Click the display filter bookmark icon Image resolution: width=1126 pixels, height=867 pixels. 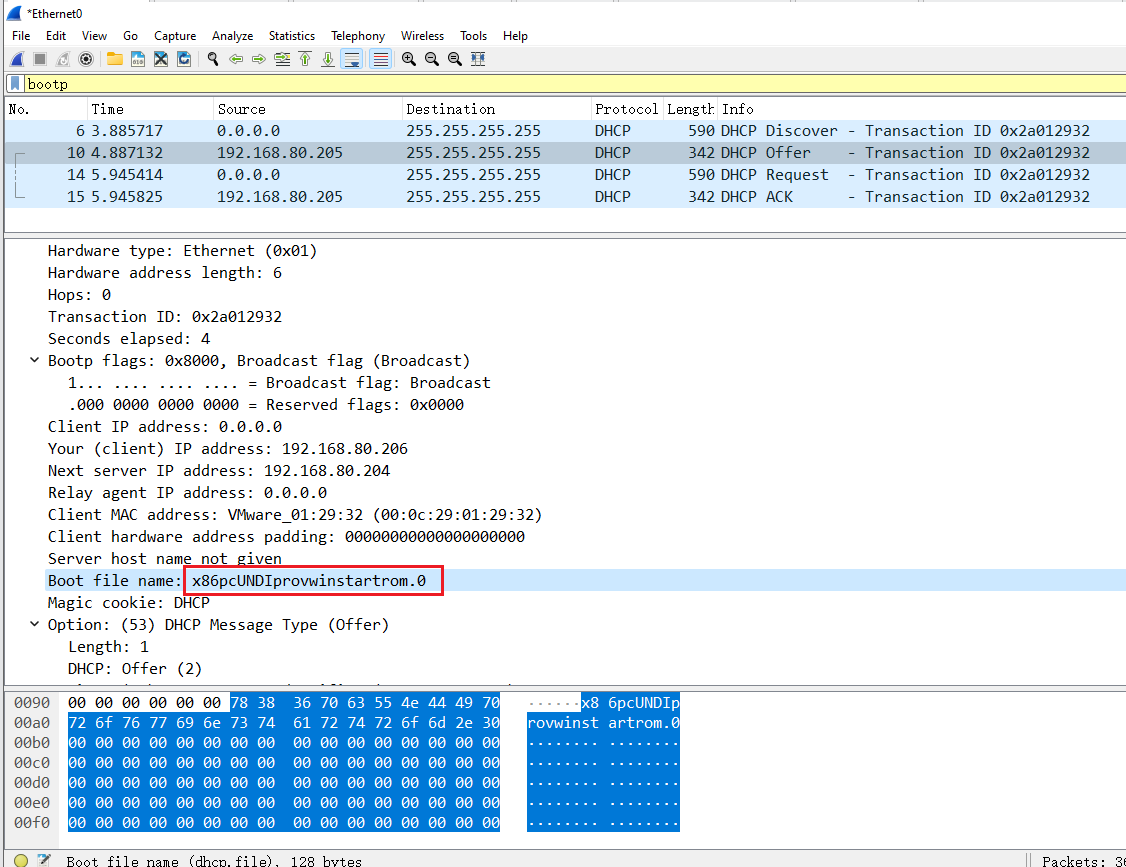15,84
